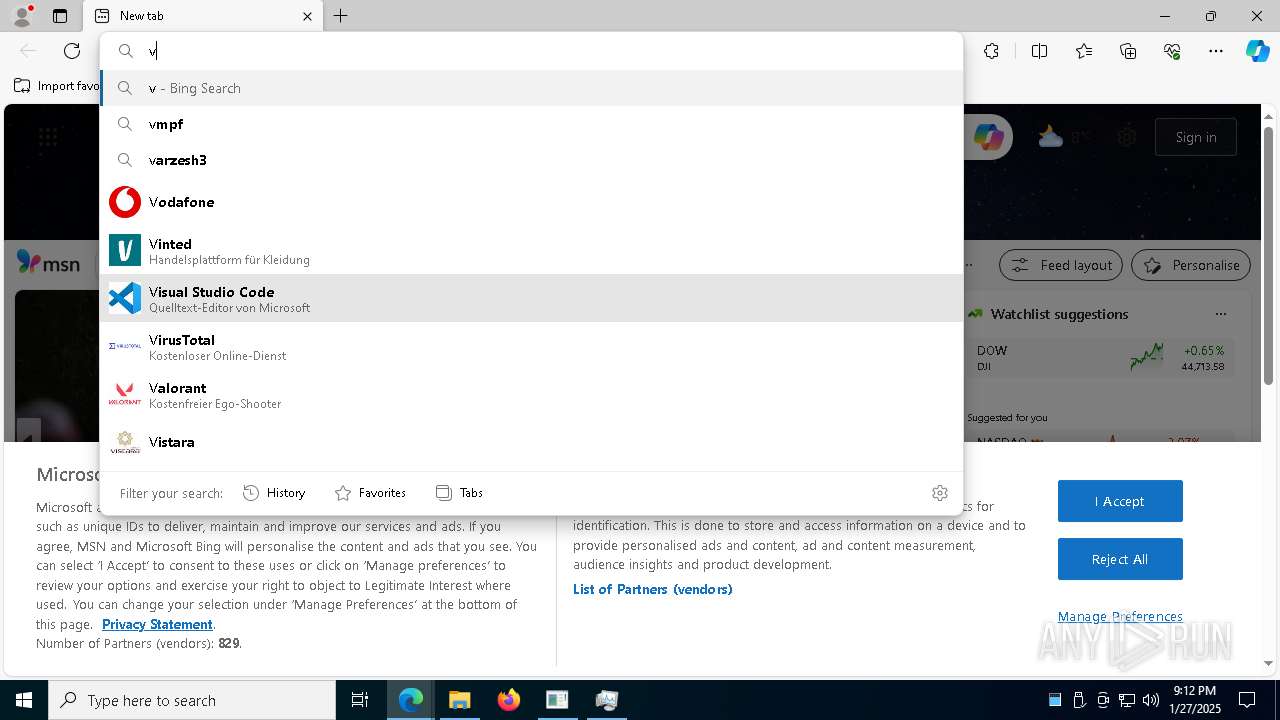Open Watchlist suggestions more options
1280x720 pixels.
[1220, 314]
